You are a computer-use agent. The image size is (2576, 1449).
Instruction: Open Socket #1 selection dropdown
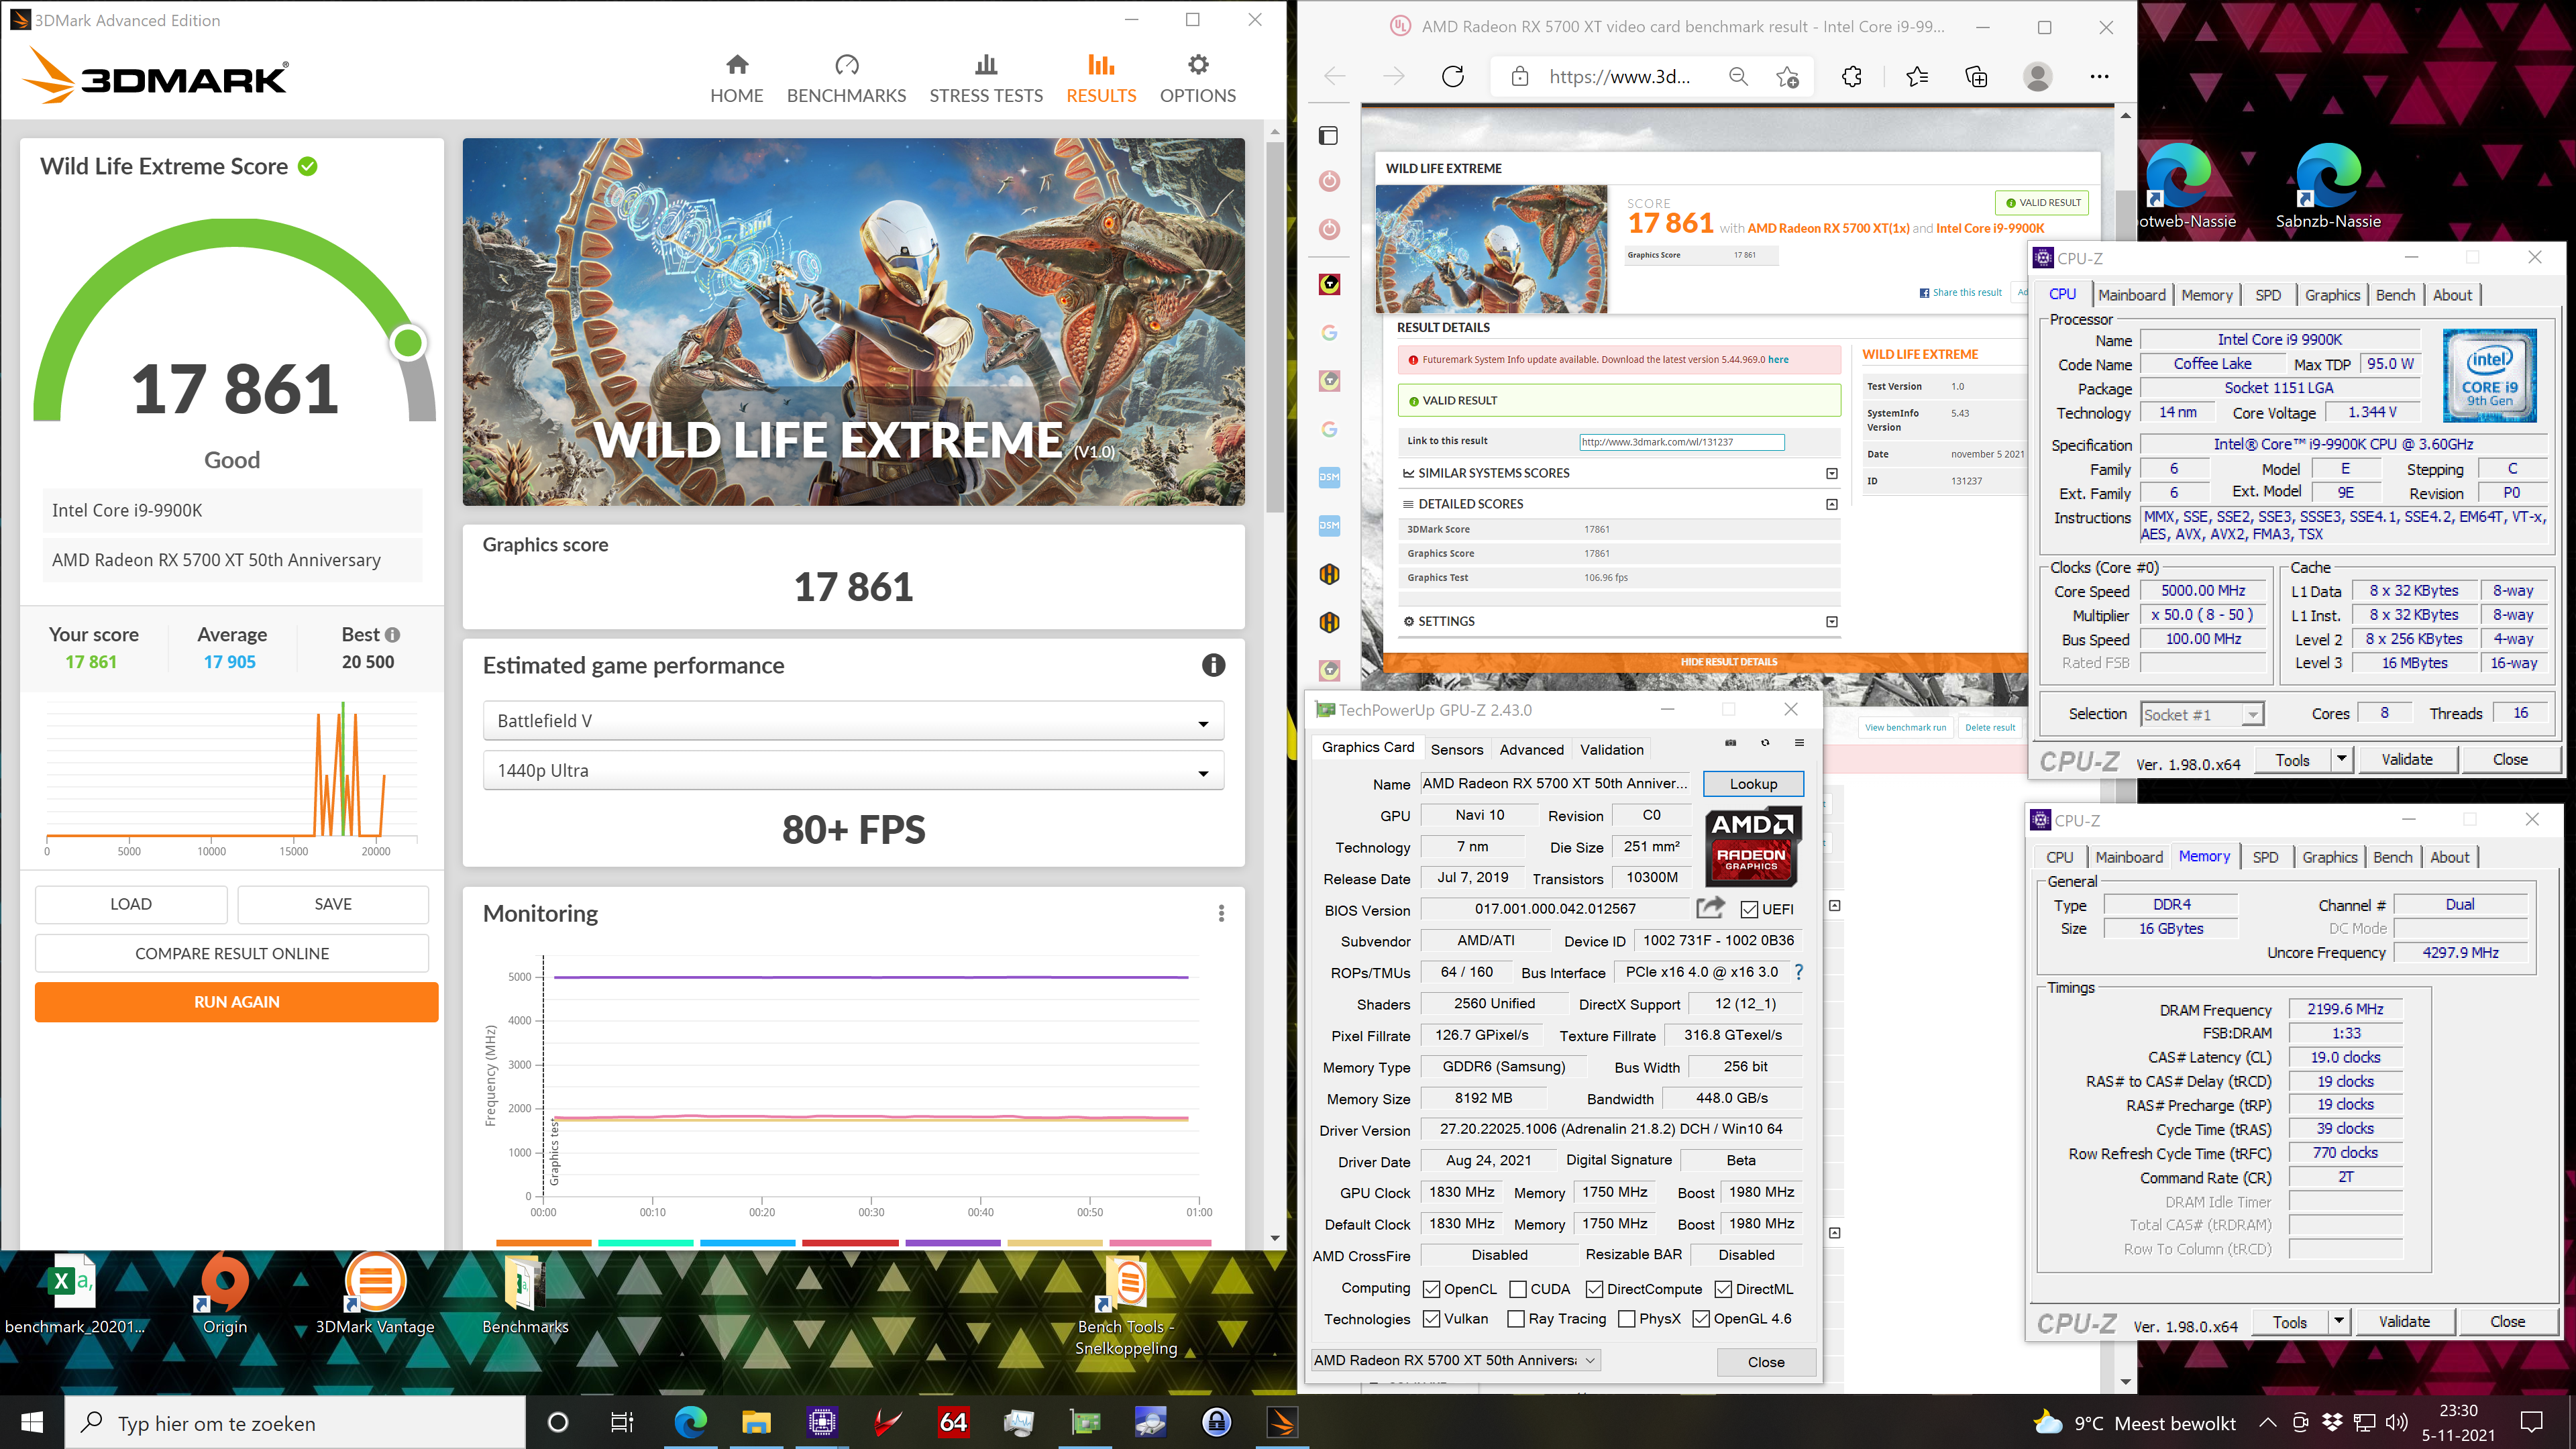point(2201,714)
